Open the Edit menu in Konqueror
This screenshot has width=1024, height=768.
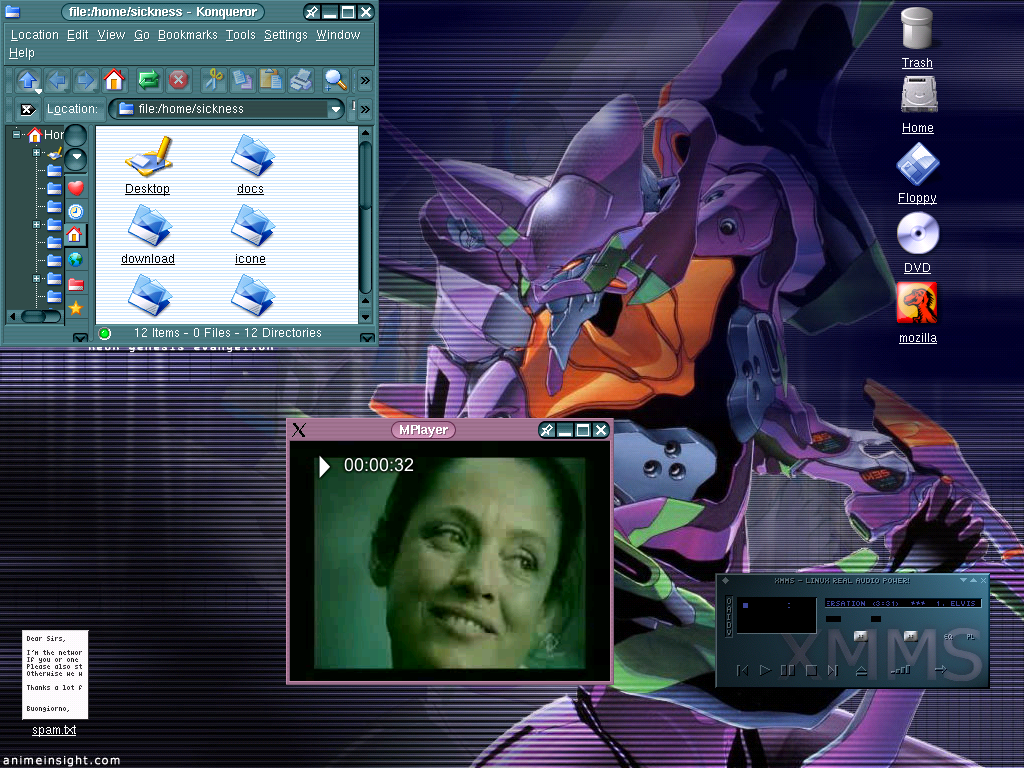pyautogui.click(x=78, y=35)
